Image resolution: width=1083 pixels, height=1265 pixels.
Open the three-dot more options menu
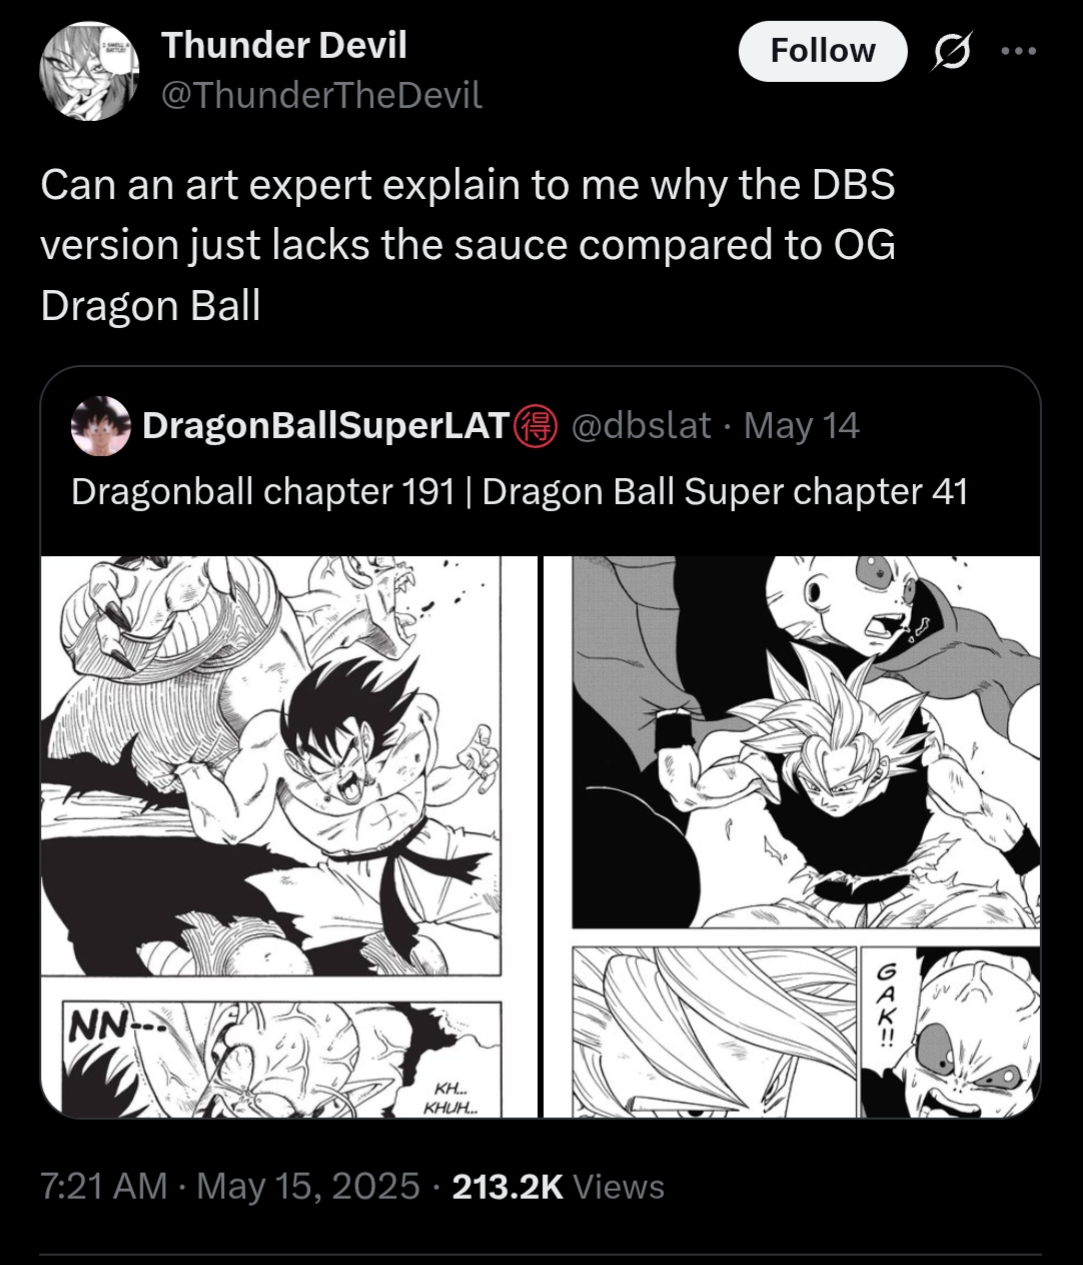click(1019, 50)
